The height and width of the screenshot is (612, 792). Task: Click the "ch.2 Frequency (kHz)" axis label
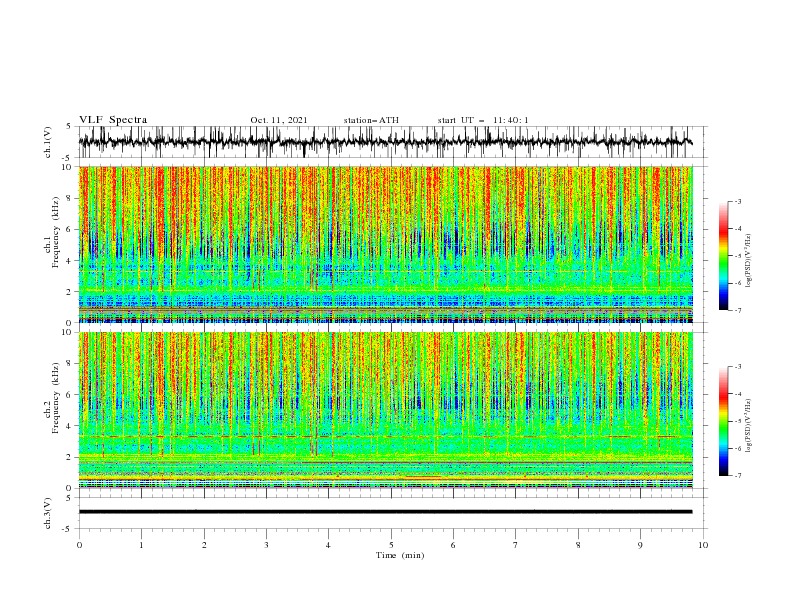(53, 398)
